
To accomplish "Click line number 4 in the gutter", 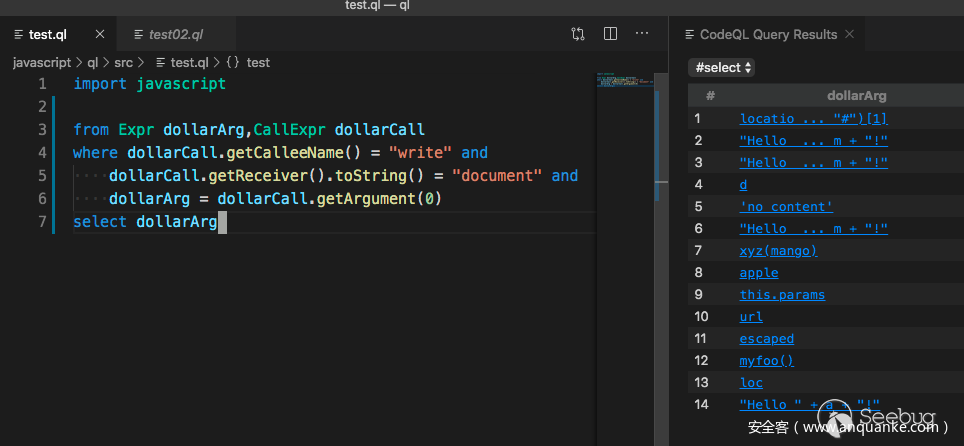I will (42, 153).
